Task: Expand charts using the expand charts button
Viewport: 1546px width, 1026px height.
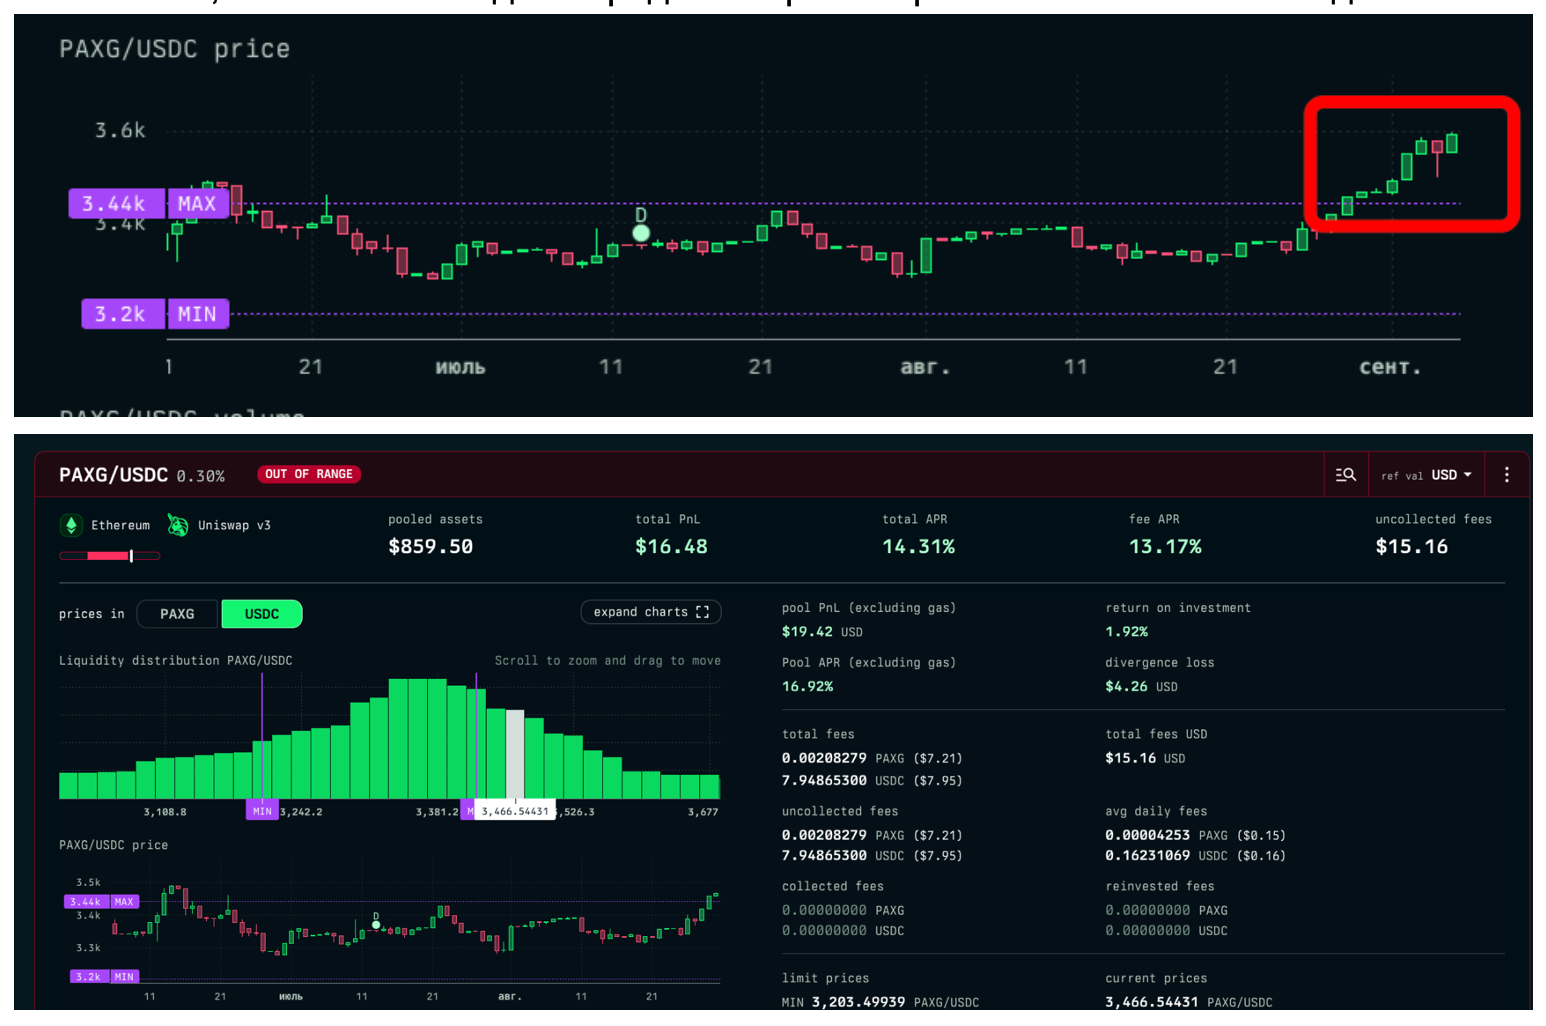Action: 650,612
